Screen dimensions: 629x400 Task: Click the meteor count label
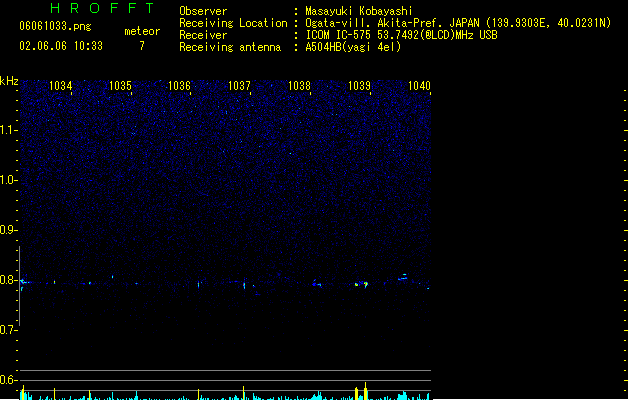pos(142,31)
